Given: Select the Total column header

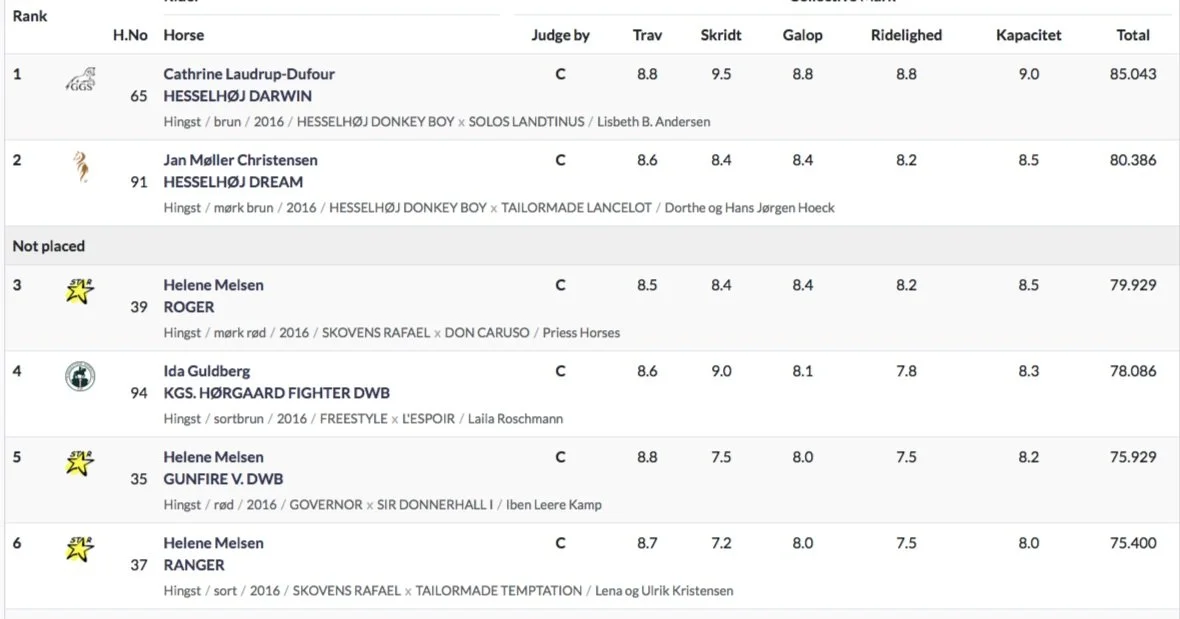Looking at the screenshot, I should tap(1133, 35).
